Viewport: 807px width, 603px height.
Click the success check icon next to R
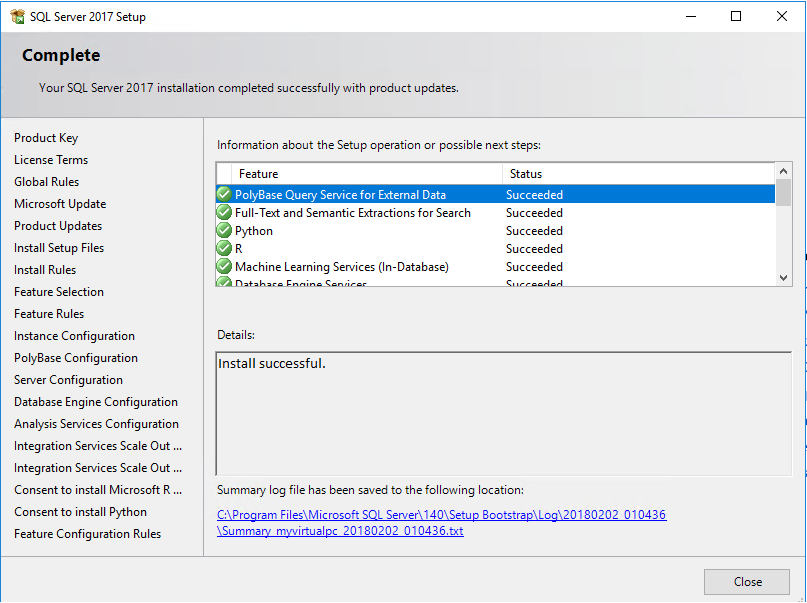coord(224,249)
